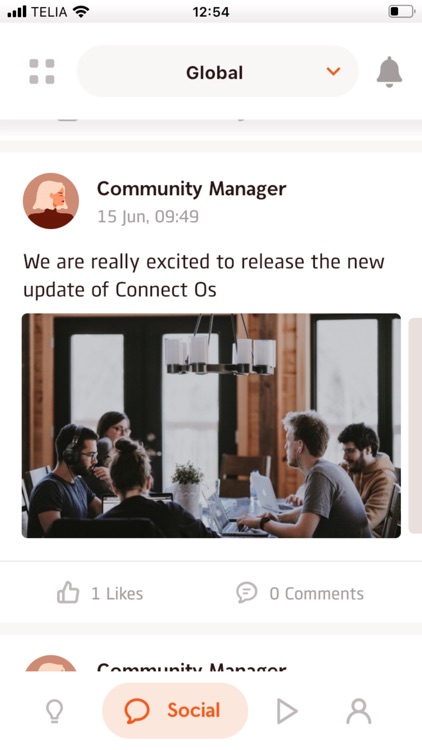Open the Community Manager author name
The image size is (422, 750).
pyautogui.click(x=191, y=188)
